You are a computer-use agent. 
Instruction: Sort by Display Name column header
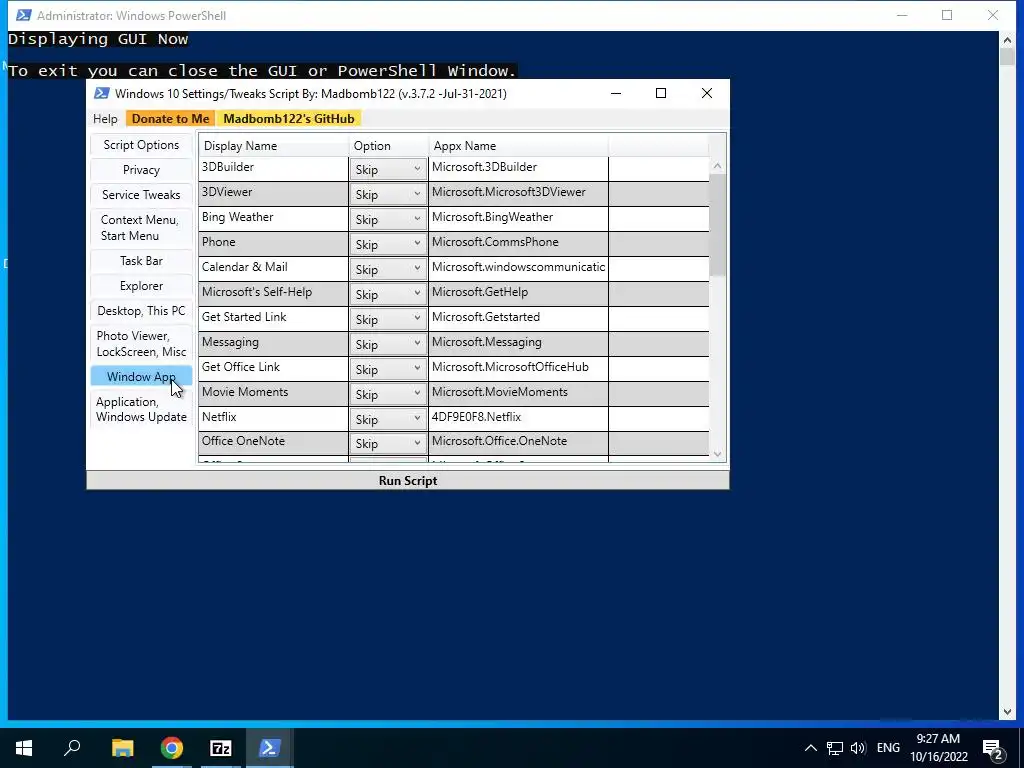point(273,146)
